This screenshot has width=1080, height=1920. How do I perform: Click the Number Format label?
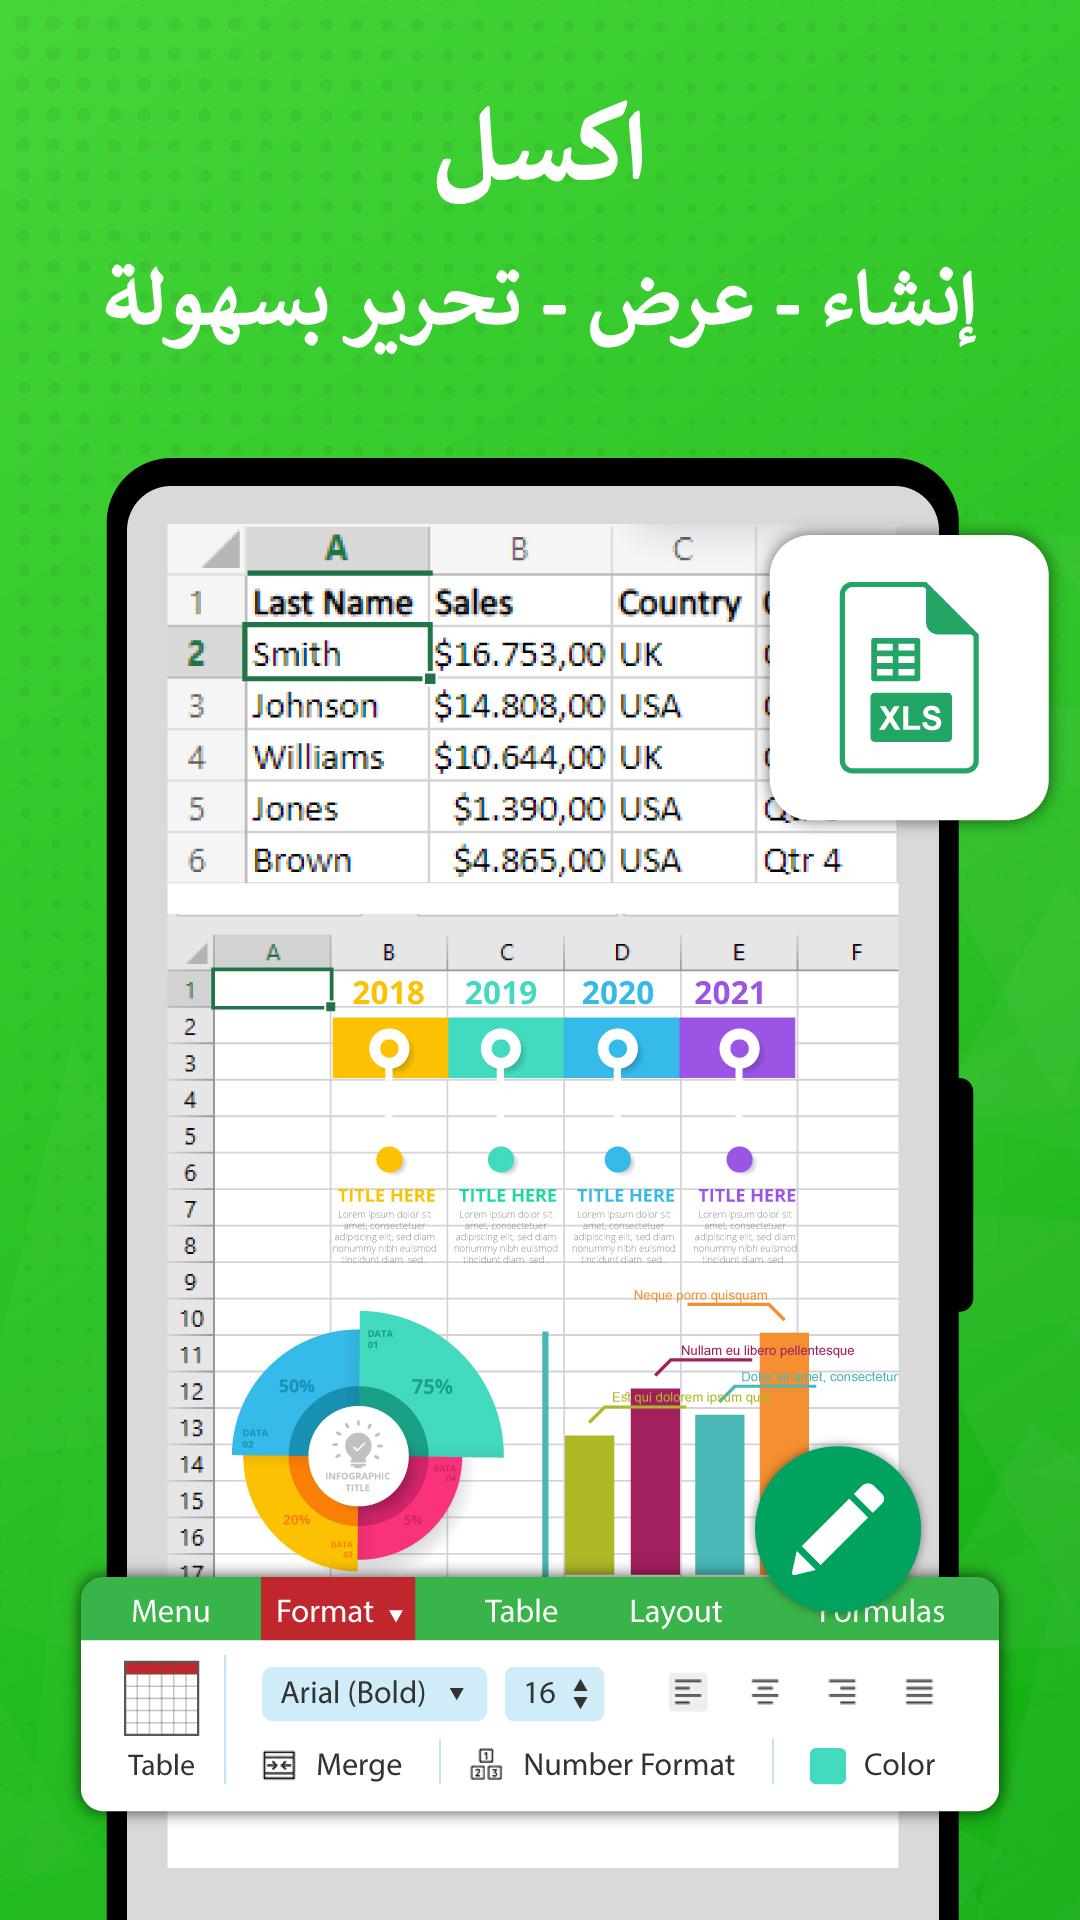pyautogui.click(x=629, y=1765)
